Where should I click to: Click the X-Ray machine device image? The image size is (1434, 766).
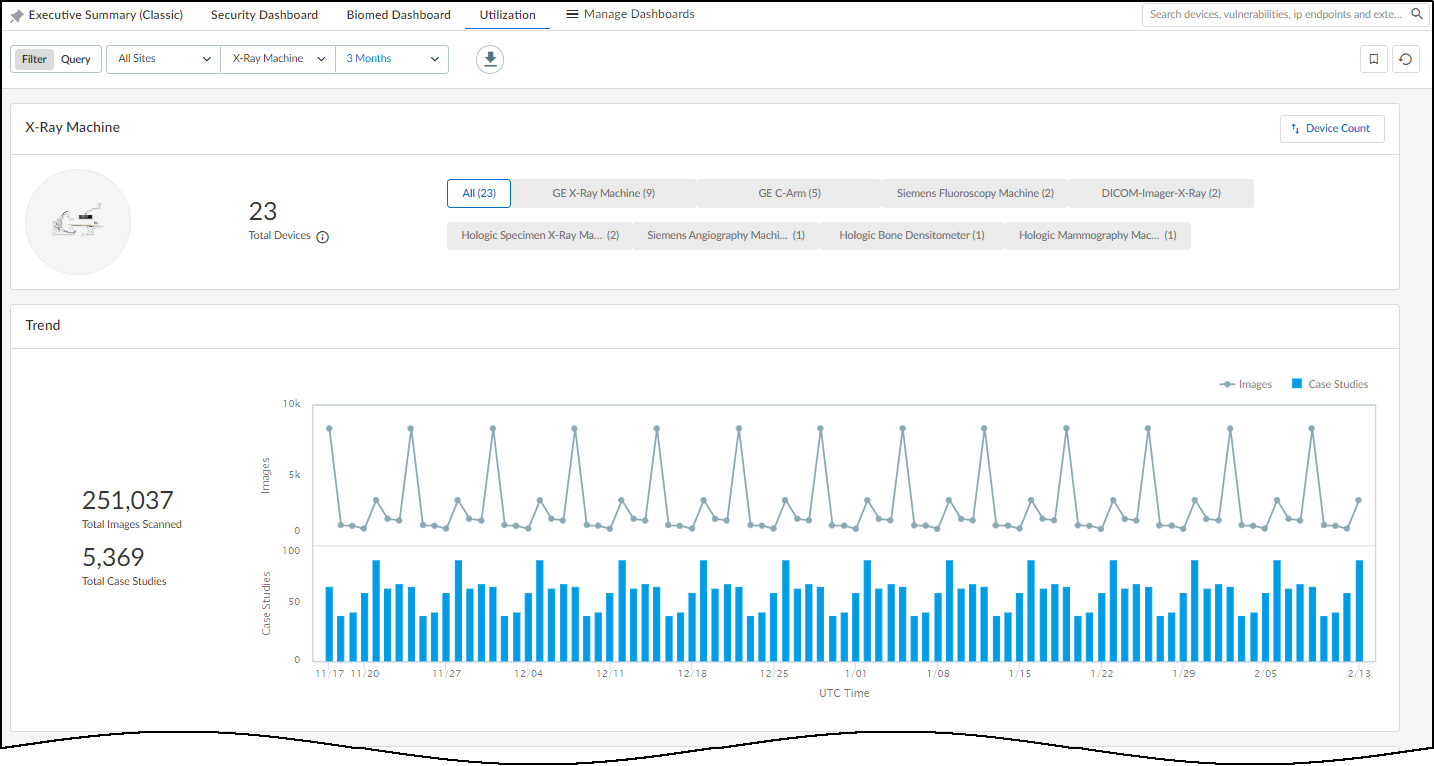[78, 222]
